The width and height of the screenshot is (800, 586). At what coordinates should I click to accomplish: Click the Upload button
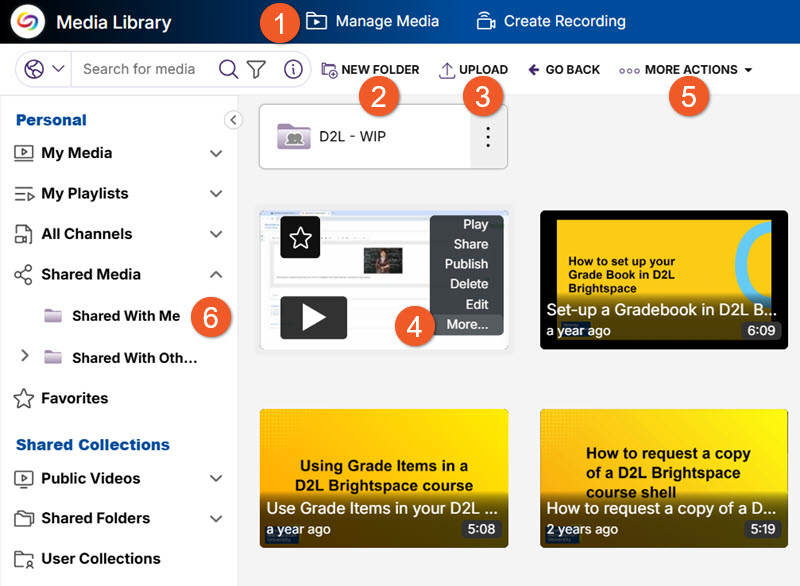coord(473,70)
